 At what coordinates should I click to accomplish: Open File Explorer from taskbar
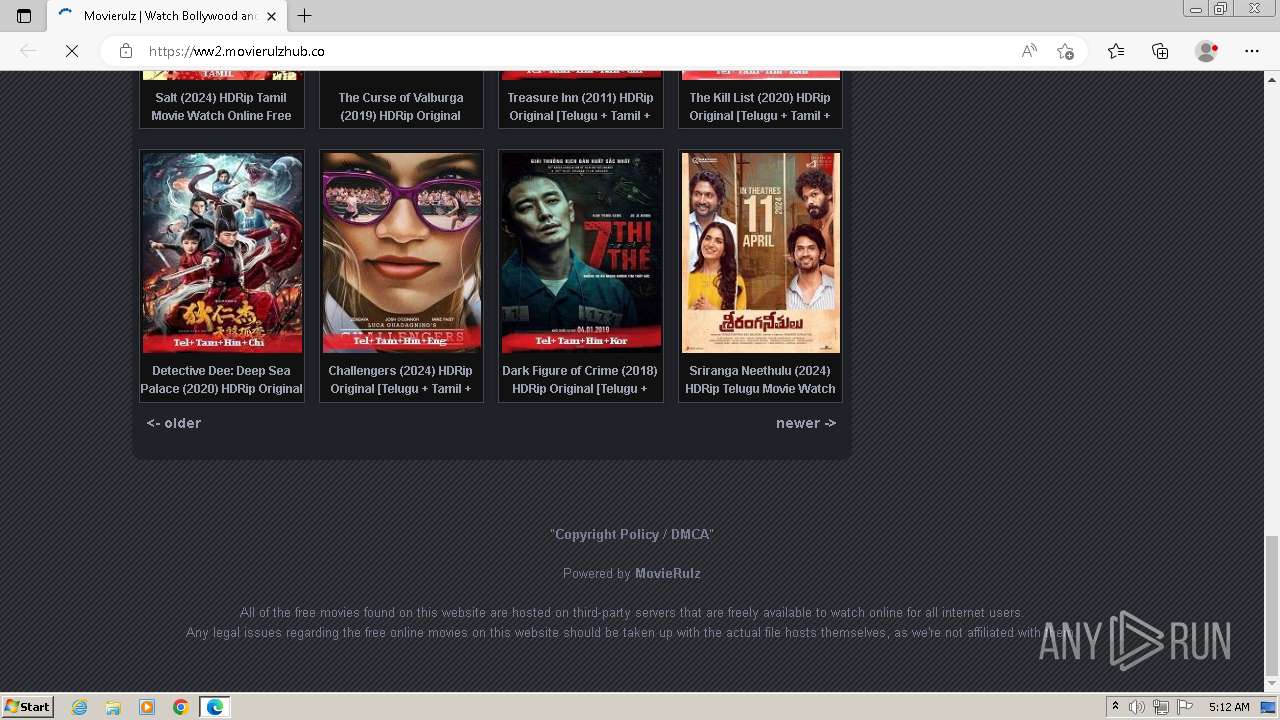coord(113,707)
